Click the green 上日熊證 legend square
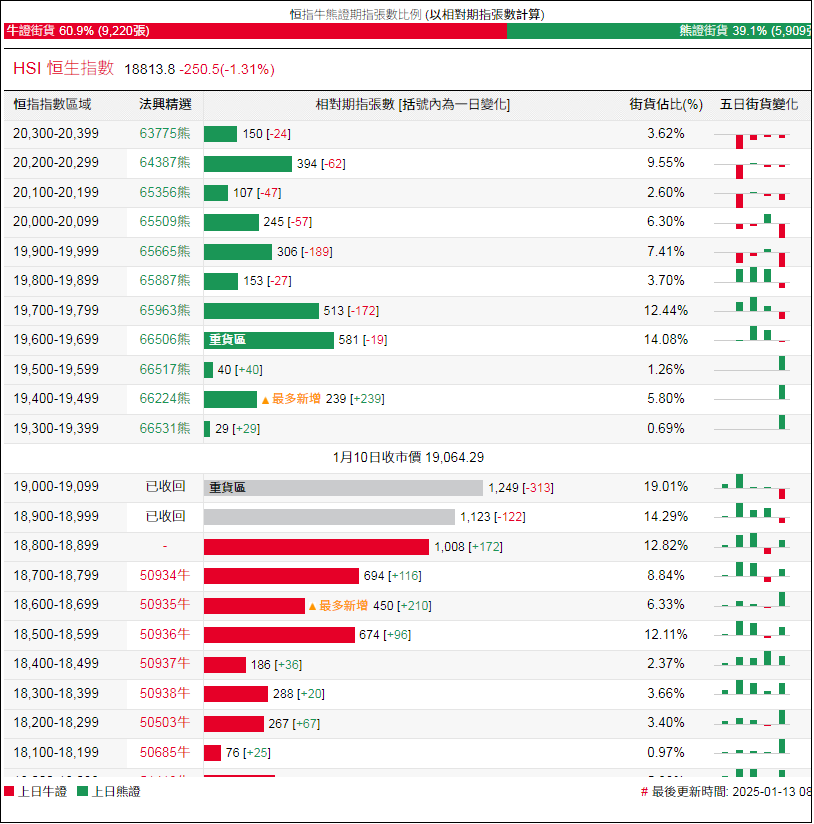The width and height of the screenshot is (814, 824). [83, 791]
